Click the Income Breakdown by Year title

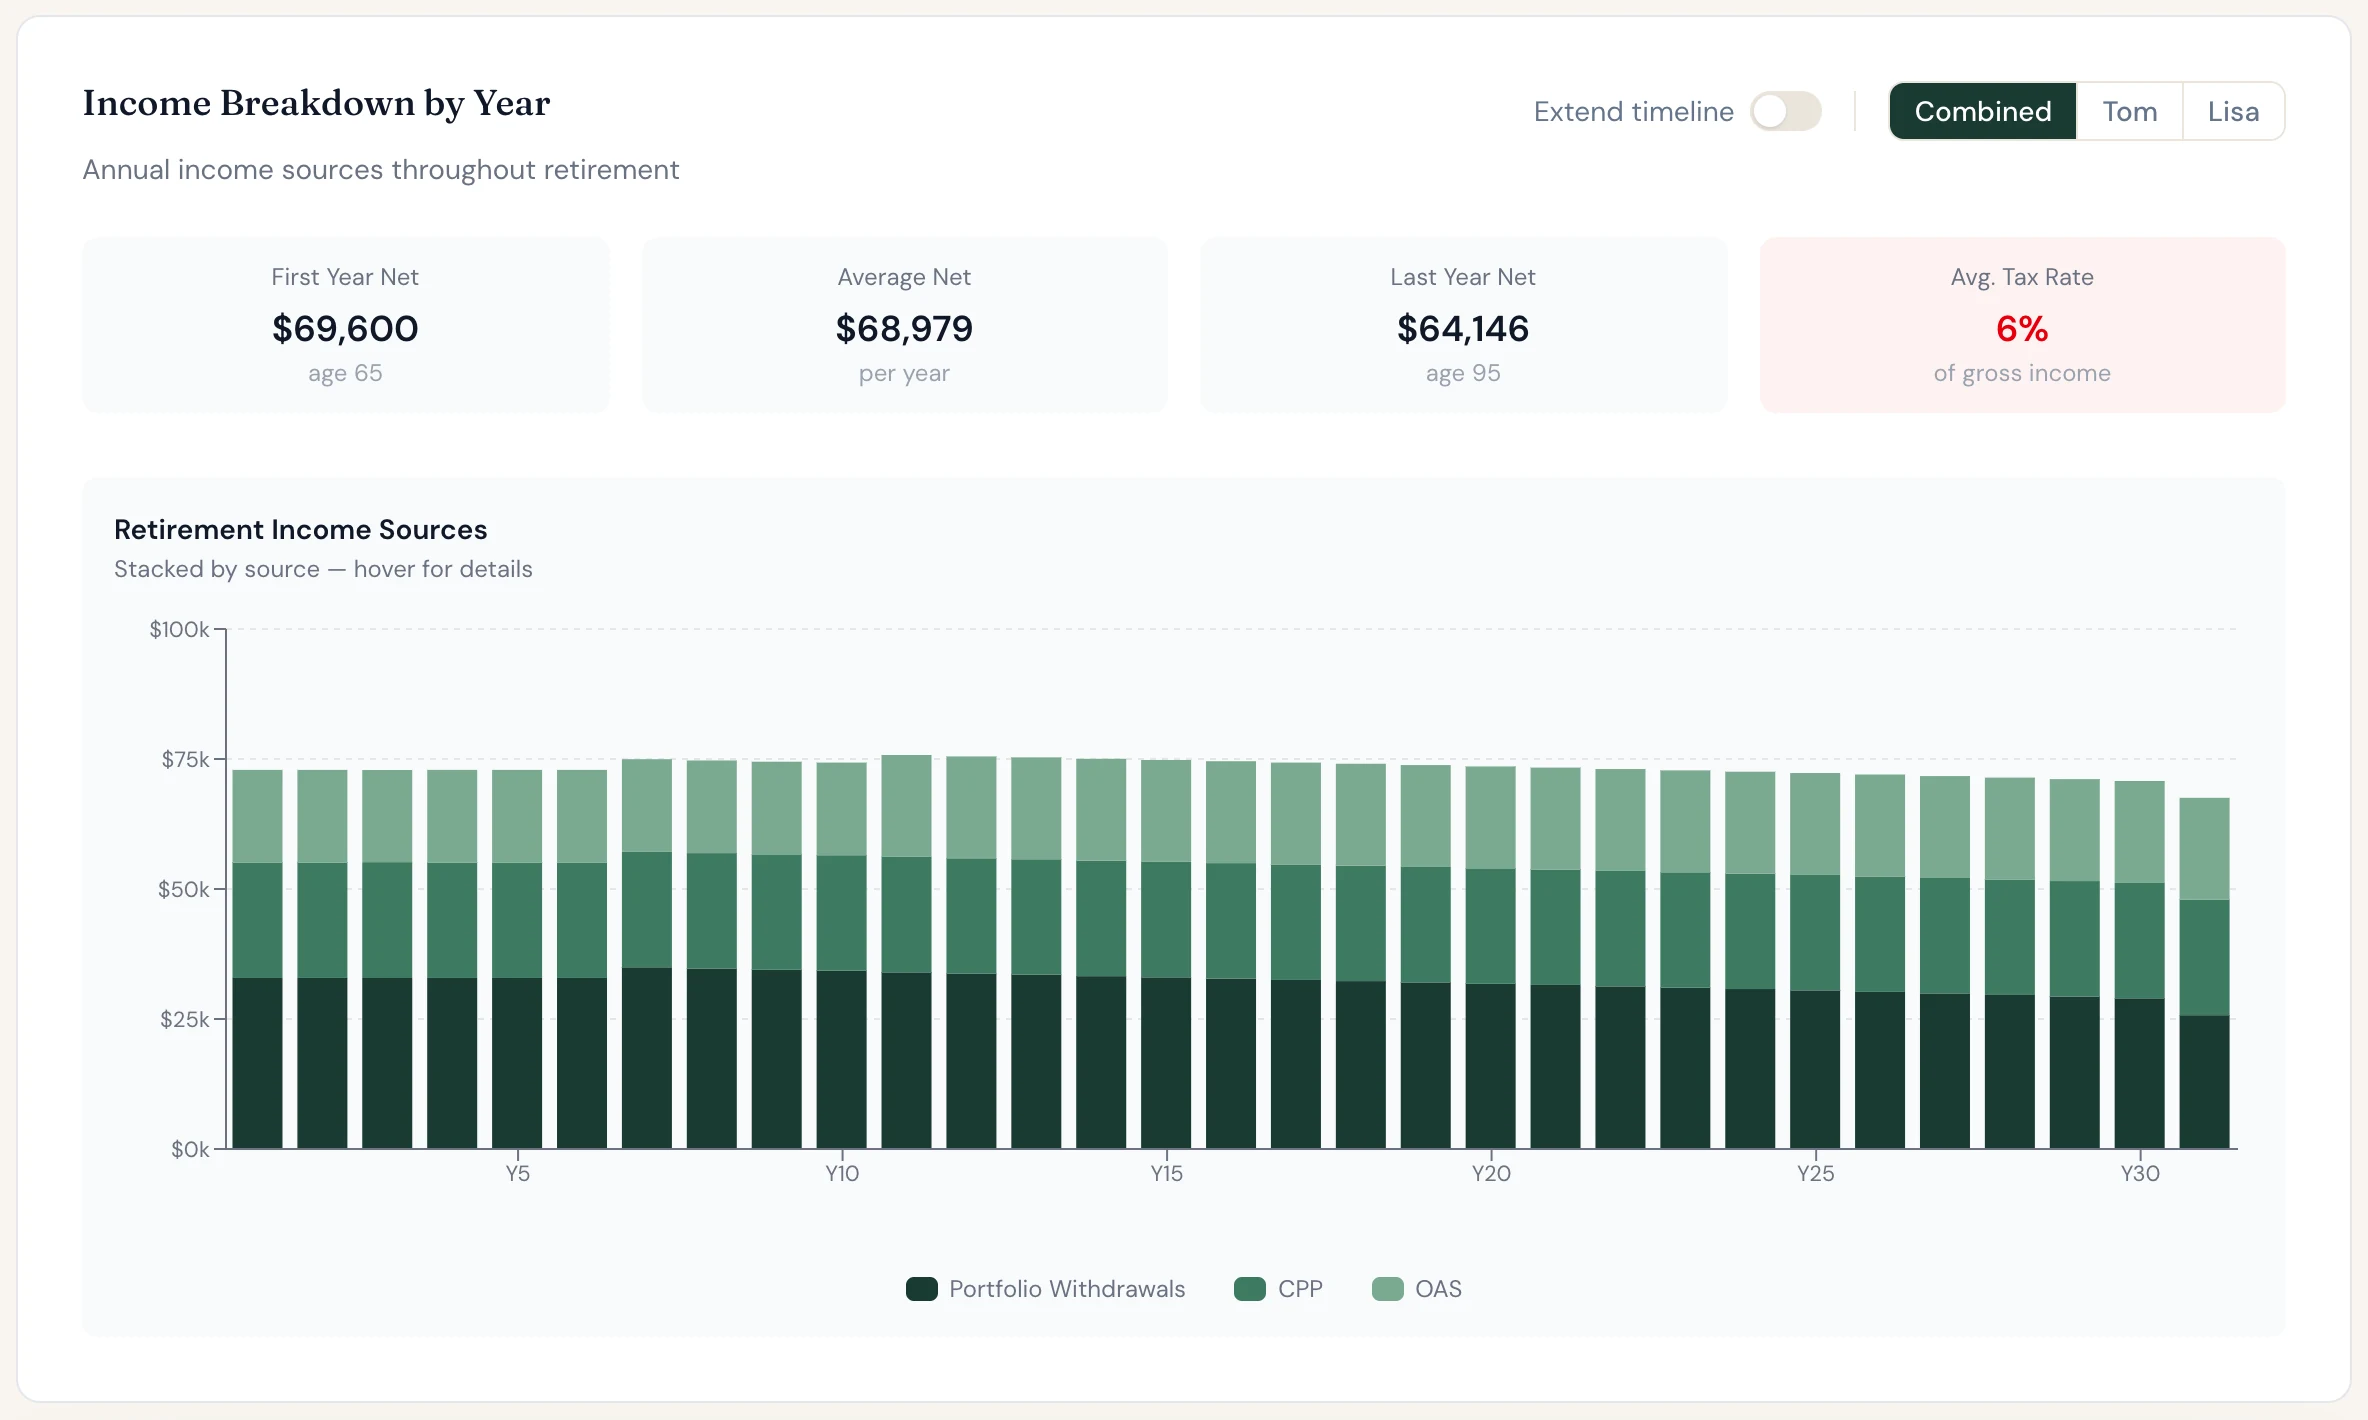(x=316, y=104)
